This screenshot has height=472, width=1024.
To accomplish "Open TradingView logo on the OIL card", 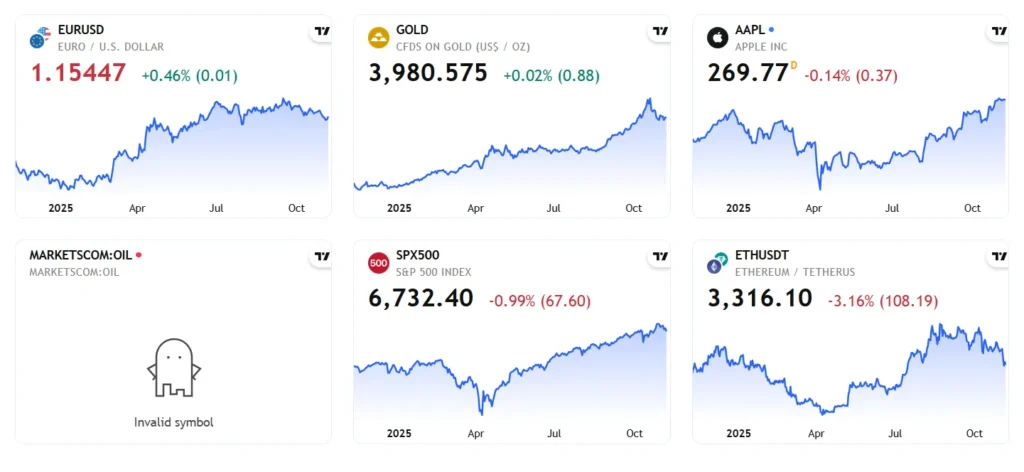I will tap(321, 257).
